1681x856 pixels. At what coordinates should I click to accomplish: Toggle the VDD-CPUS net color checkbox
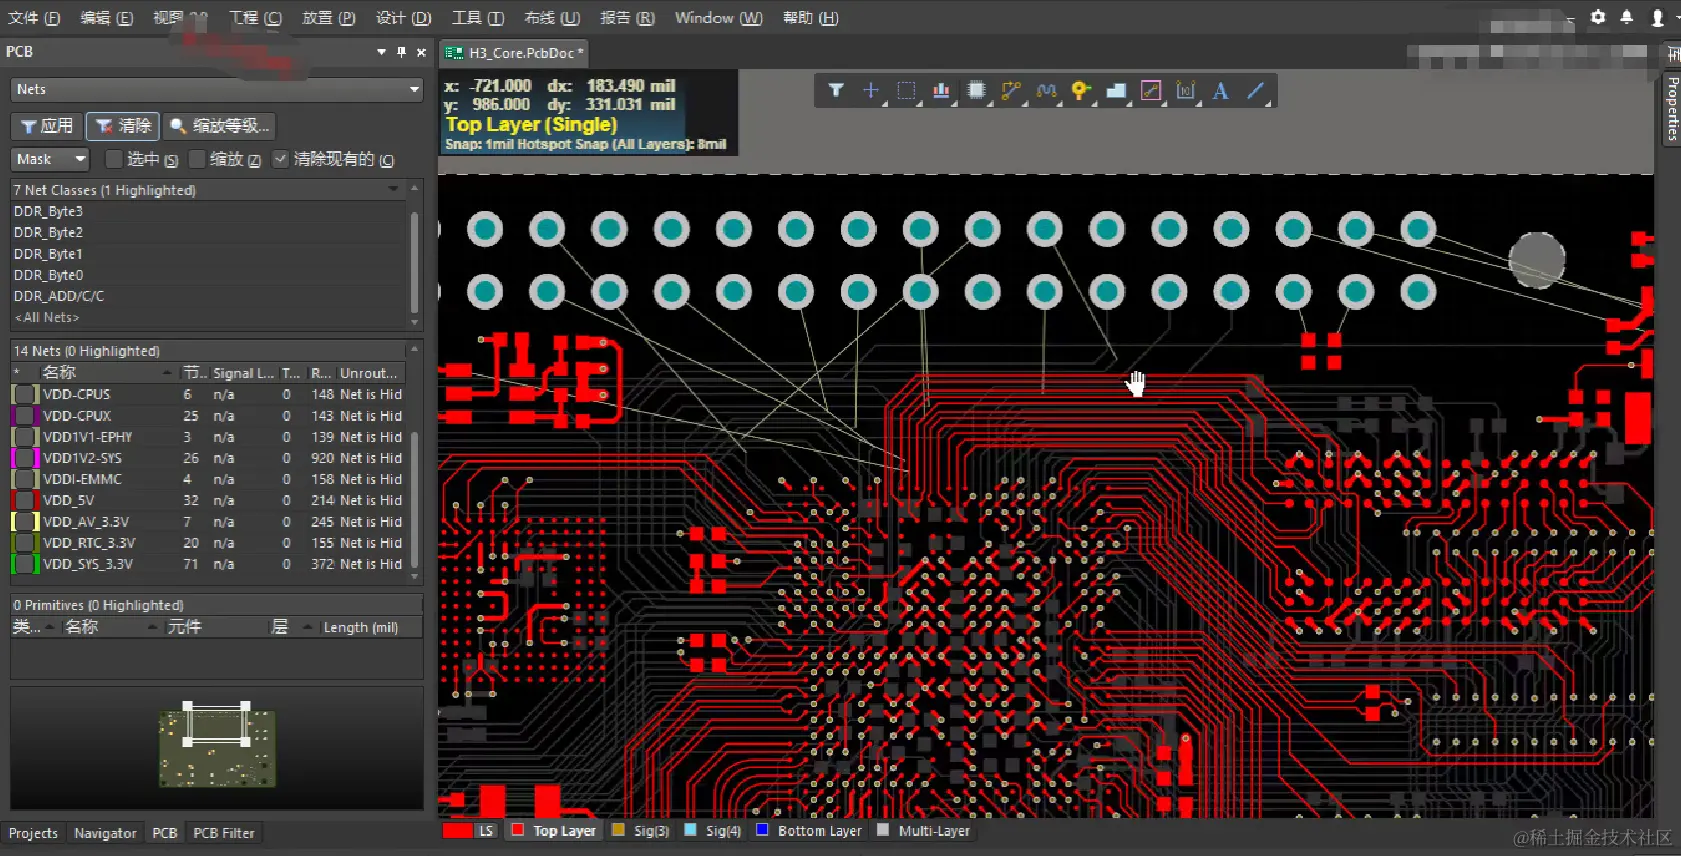(x=25, y=395)
